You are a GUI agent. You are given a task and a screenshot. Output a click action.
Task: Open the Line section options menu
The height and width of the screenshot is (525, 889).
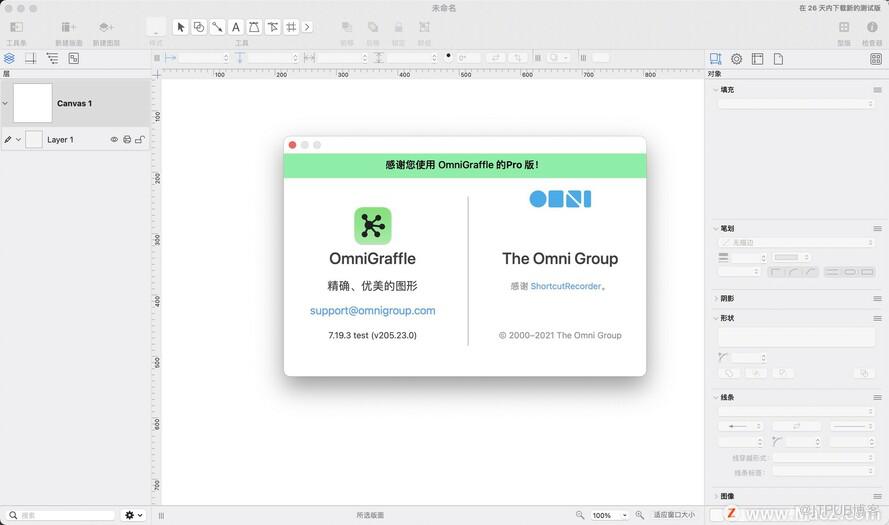[877, 397]
